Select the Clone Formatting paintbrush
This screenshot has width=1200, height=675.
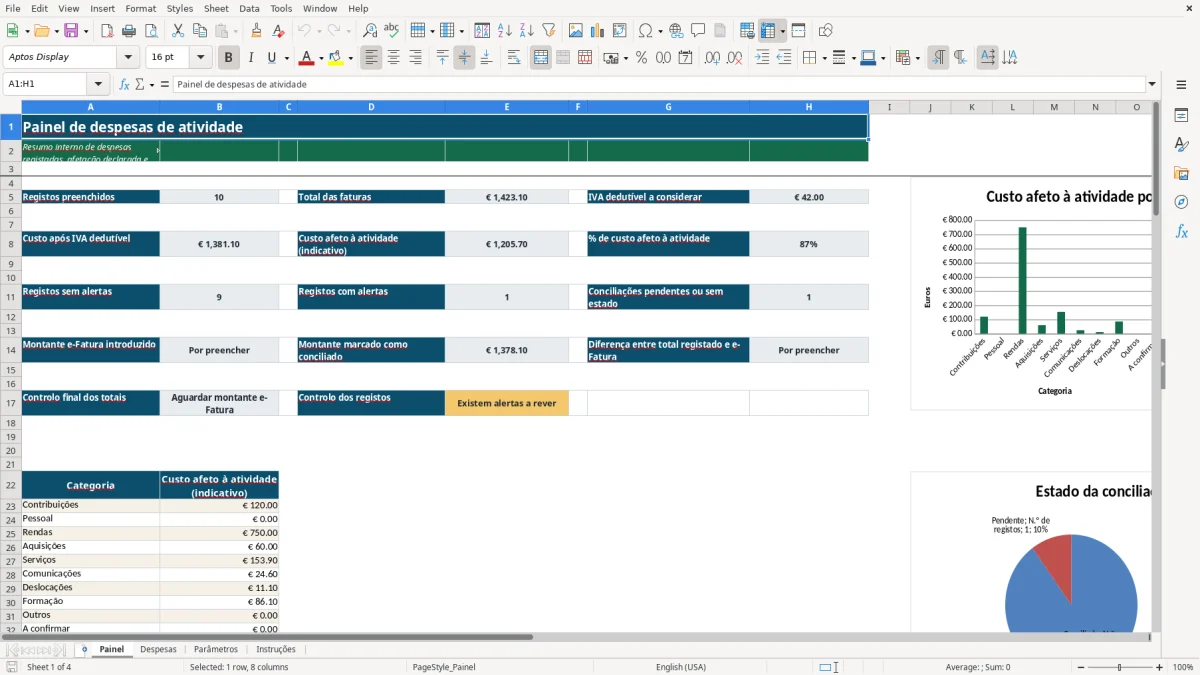point(257,31)
